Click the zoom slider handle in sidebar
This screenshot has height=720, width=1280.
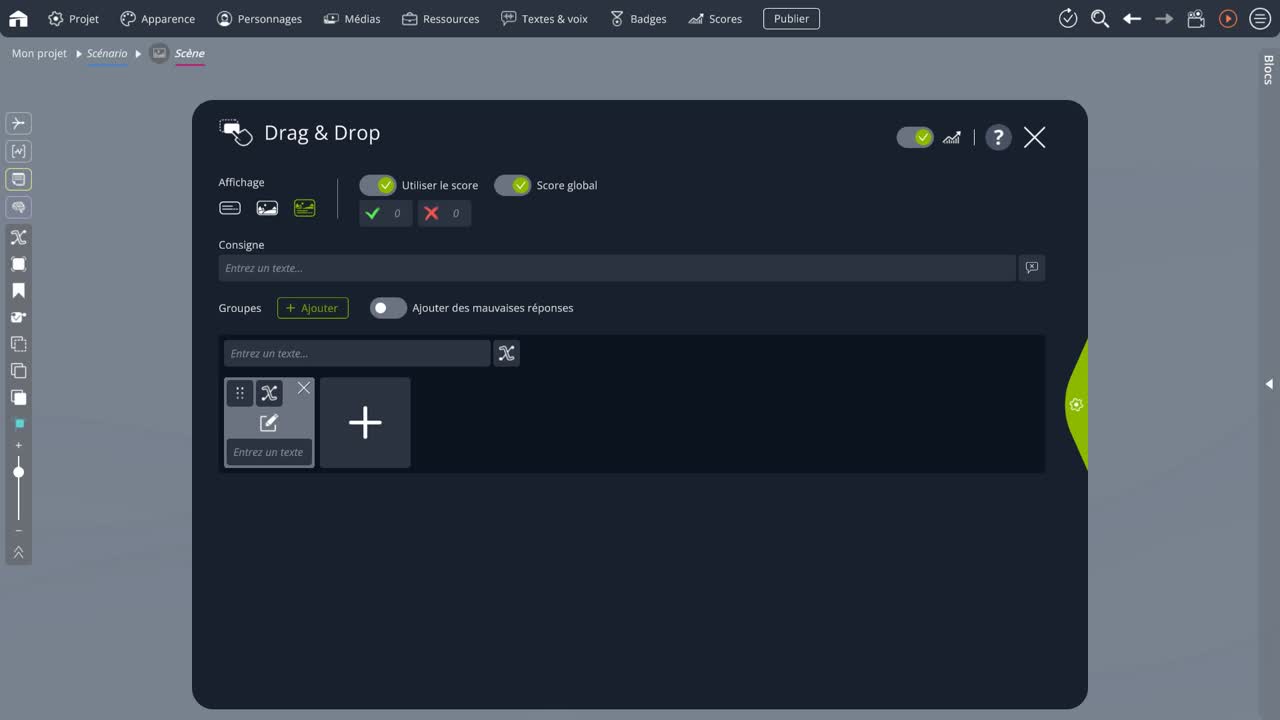pos(18,472)
